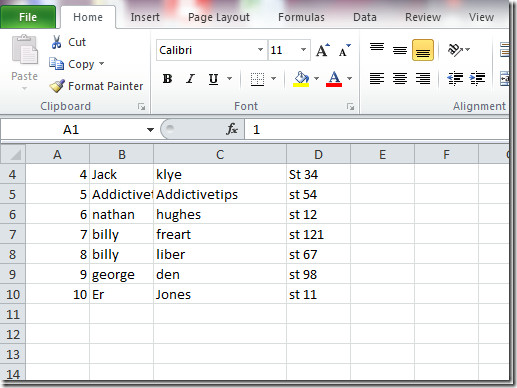
Task: Select the cell containing klye
Action: click(x=220, y=174)
